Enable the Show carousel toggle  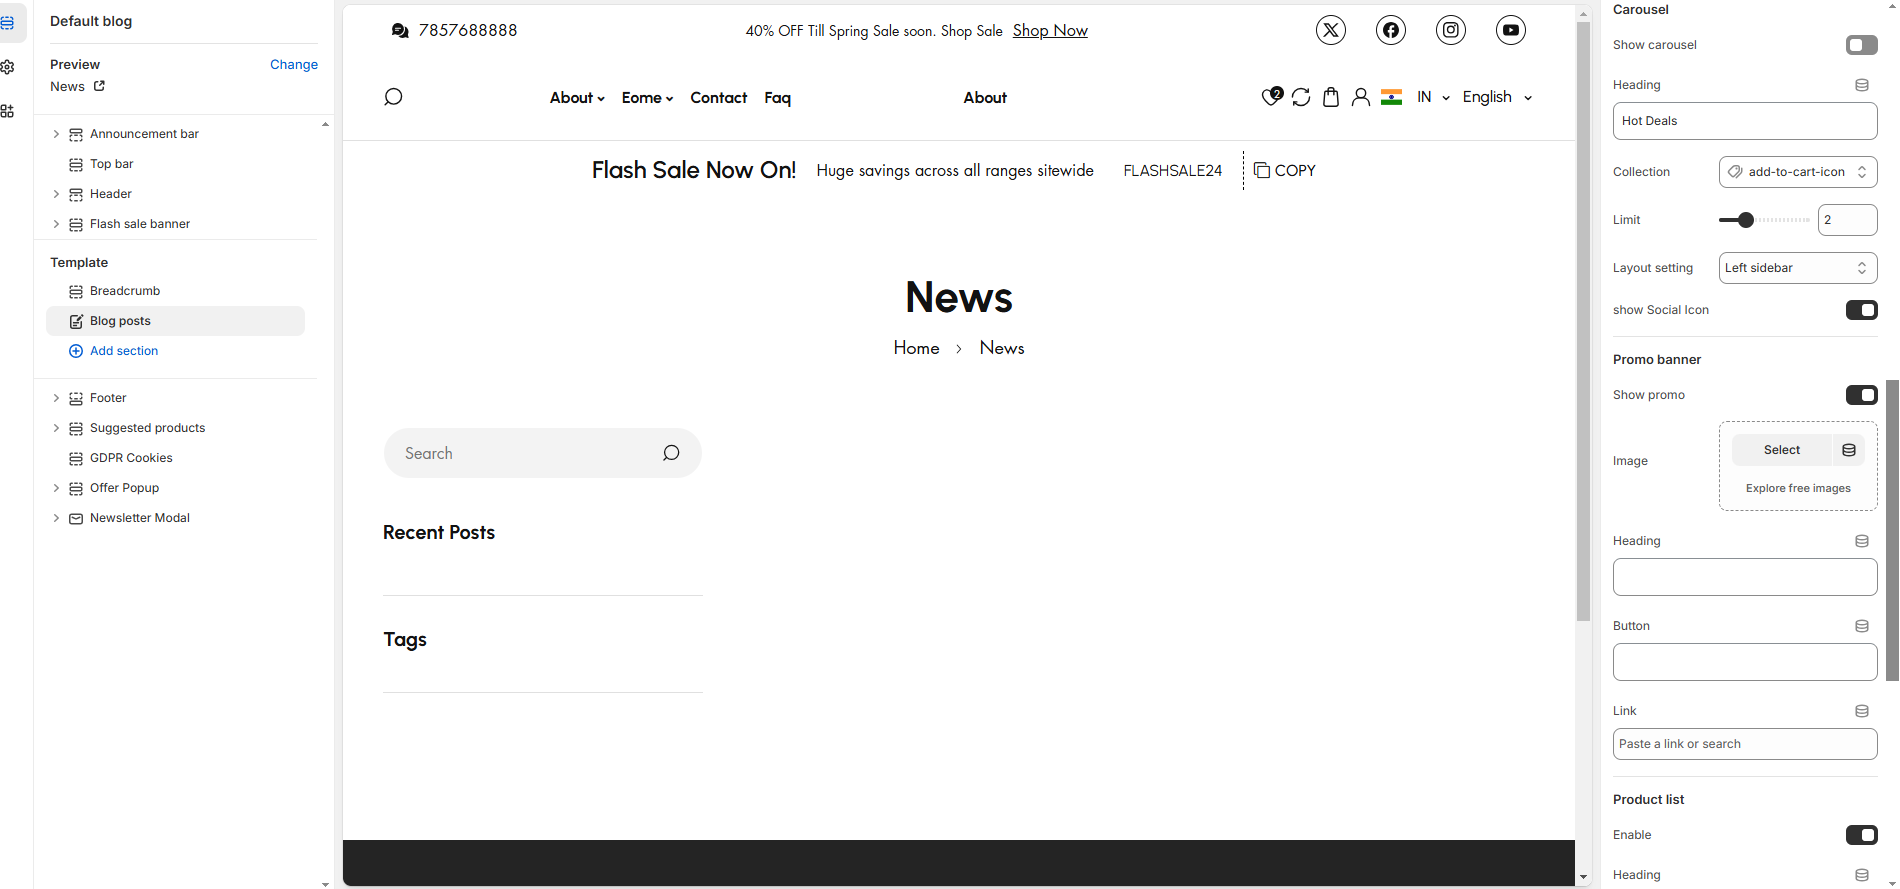click(1861, 45)
